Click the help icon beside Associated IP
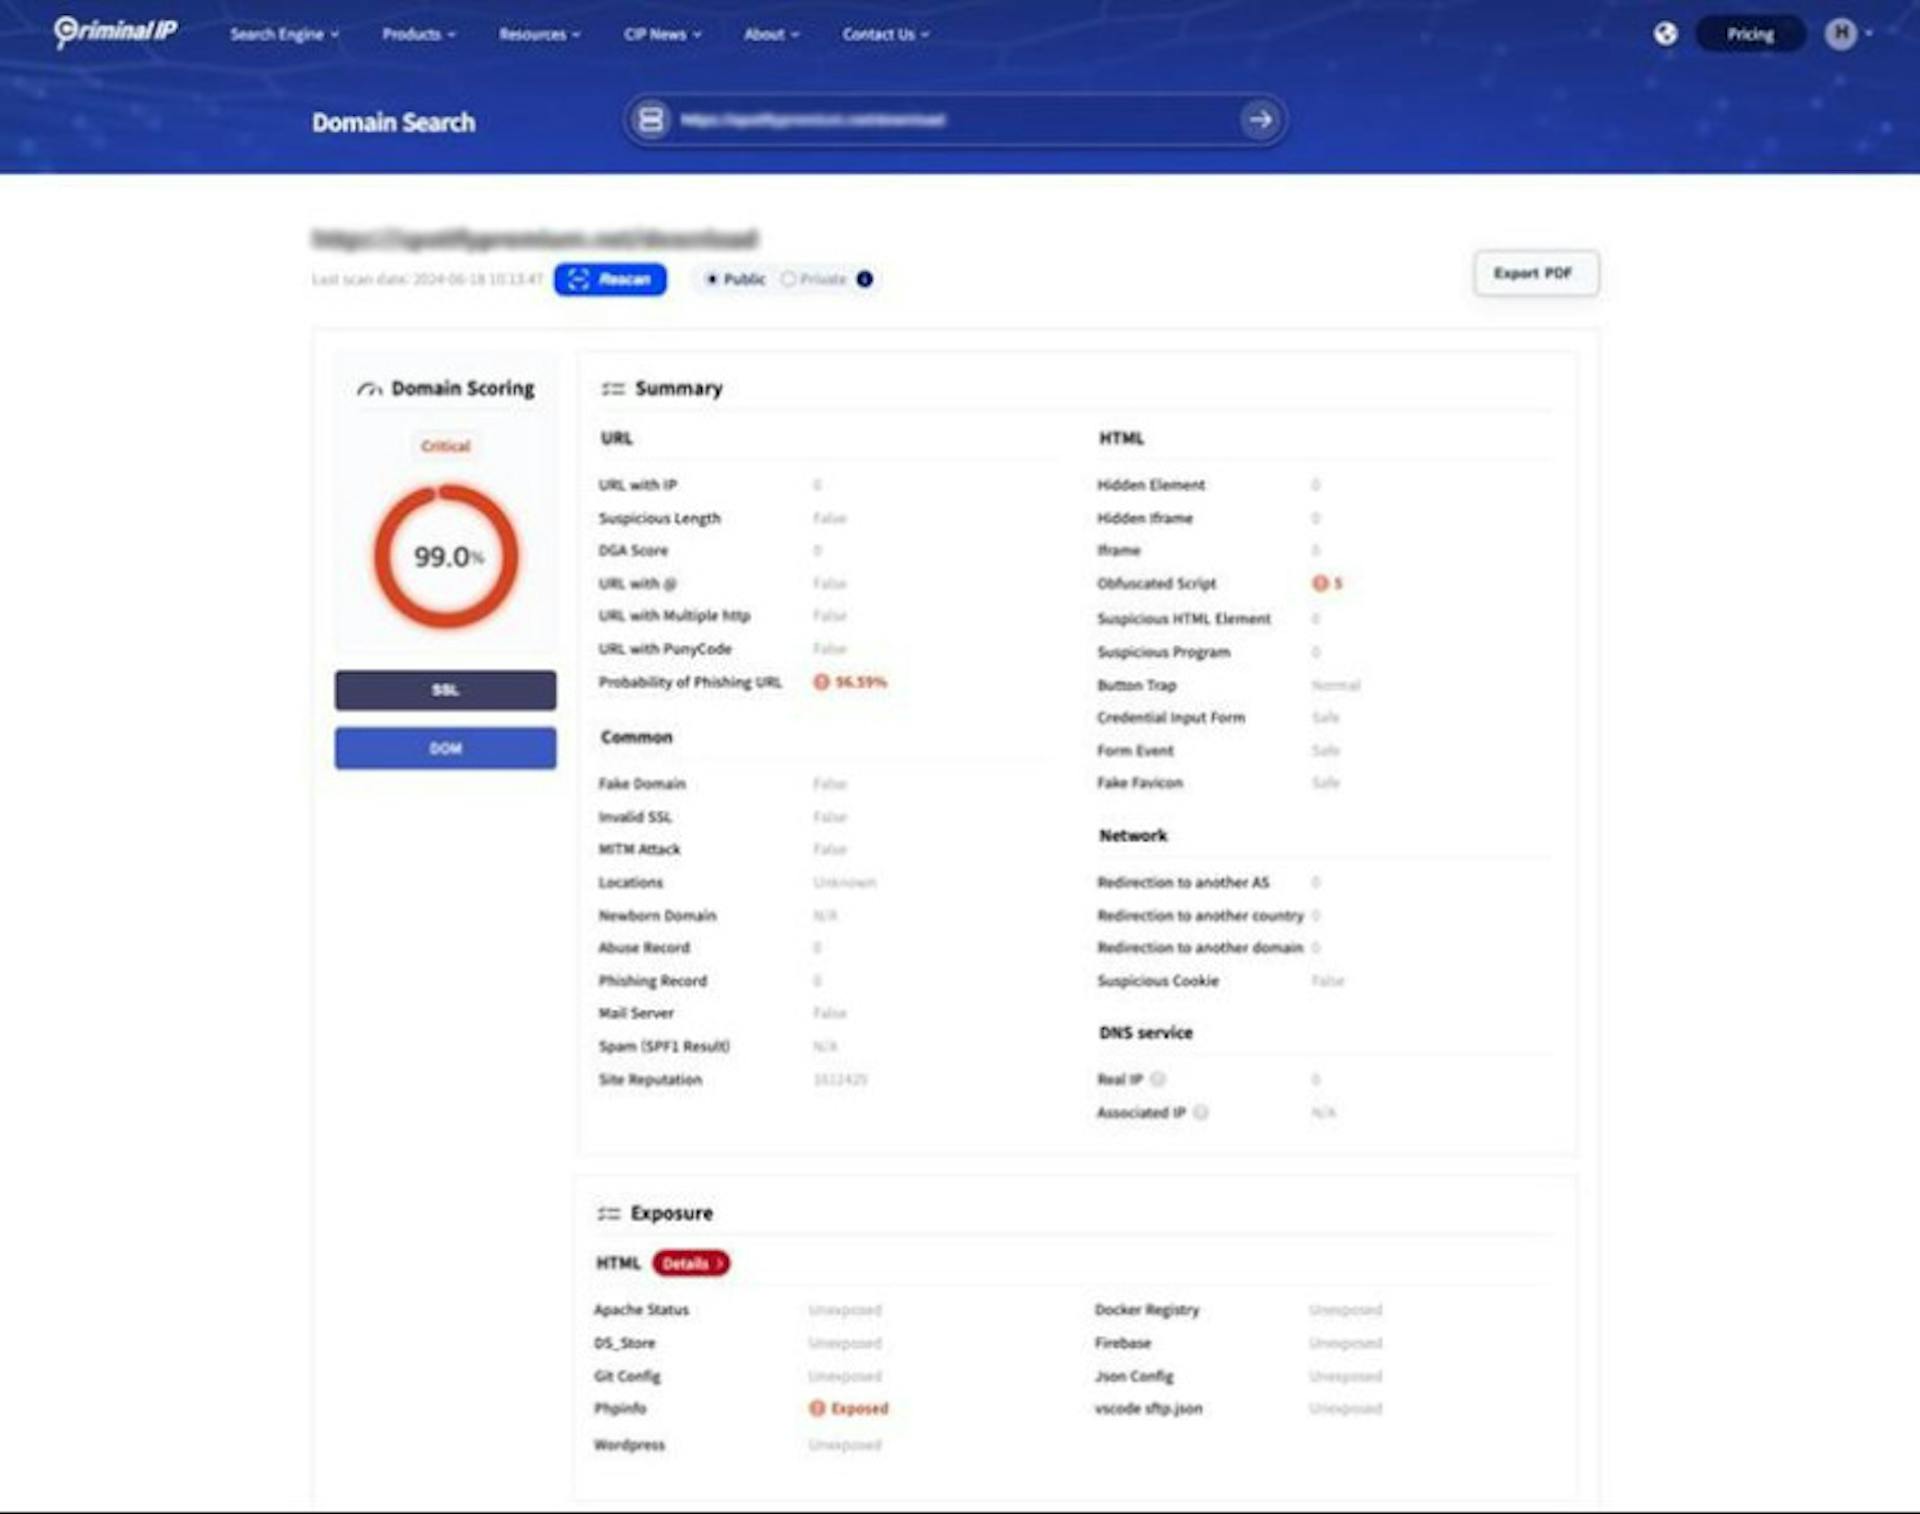This screenshot has width=1920, height=1514. pyautogui.click(x=1201, y=1112)
